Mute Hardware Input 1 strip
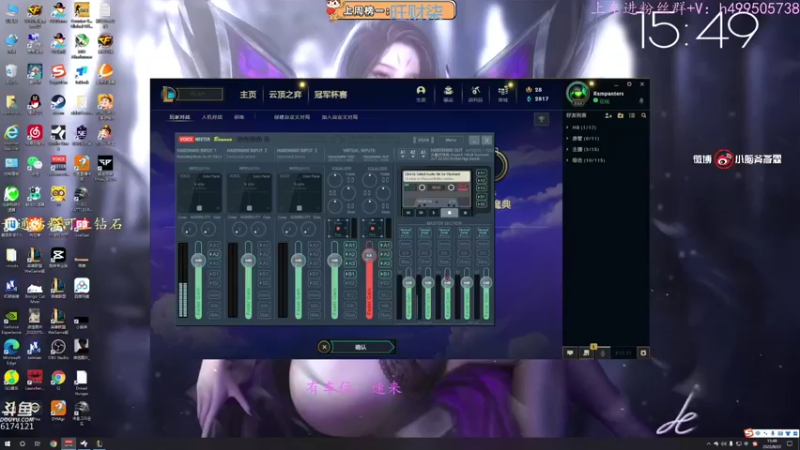The width and height of the screenshot is (800, 450). [214, 315]
